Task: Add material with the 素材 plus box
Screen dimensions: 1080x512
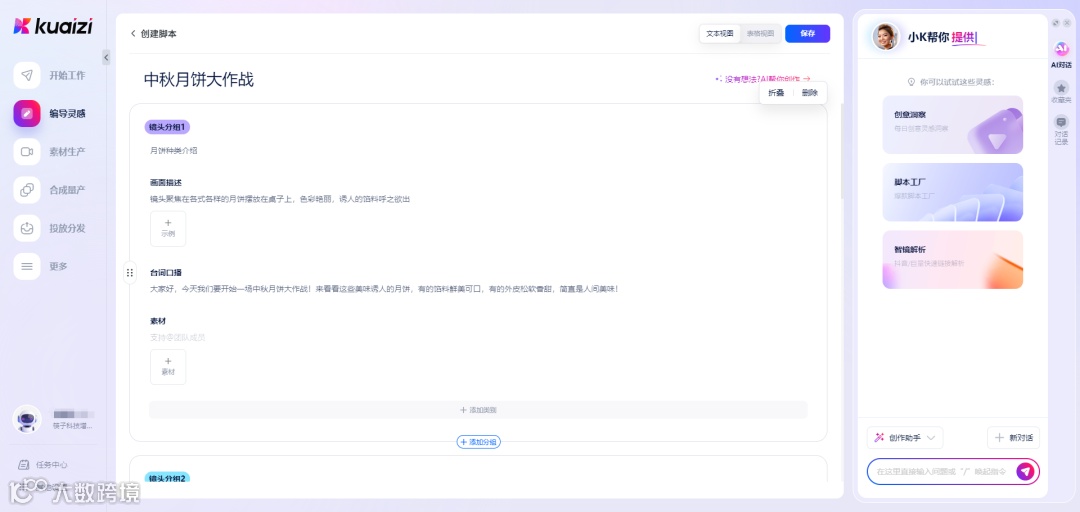Action: (168, 367)
